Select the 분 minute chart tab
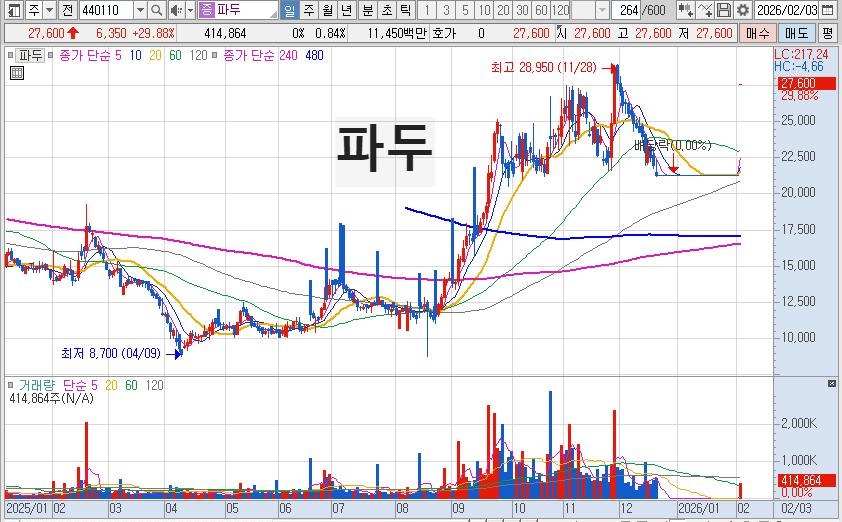The width and height of the screenshot is (842, 522). click(368, 10)
